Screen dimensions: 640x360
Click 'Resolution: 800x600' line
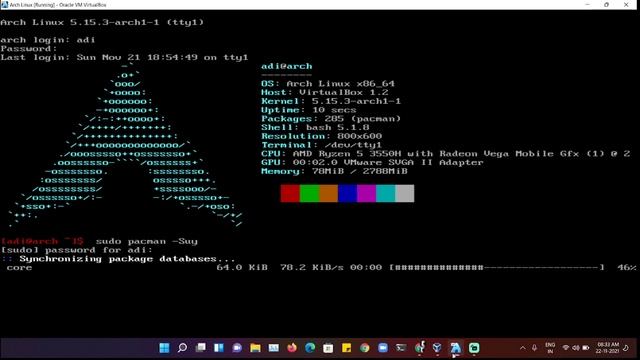[x=322, y=136]
